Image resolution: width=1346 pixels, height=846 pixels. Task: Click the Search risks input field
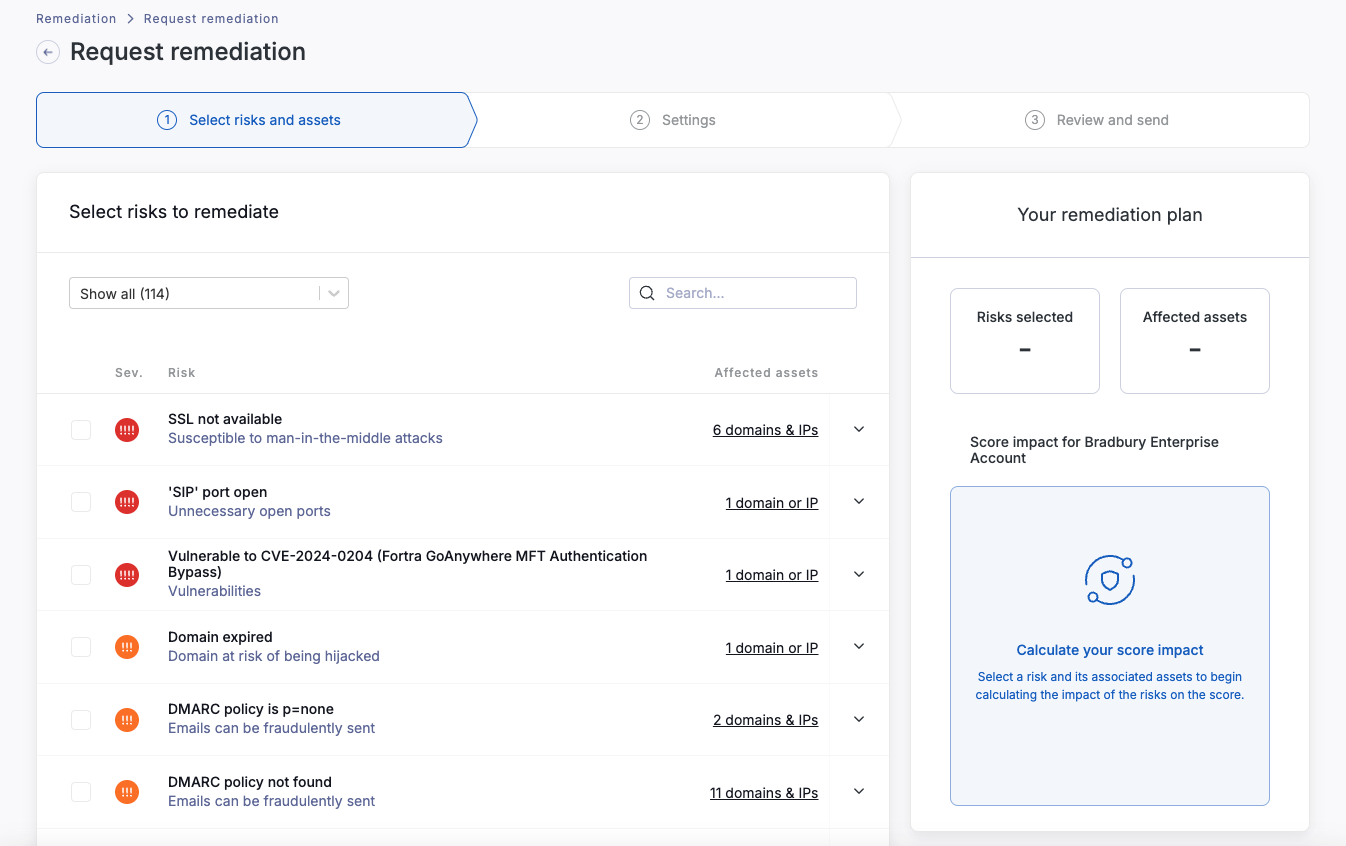743,293
